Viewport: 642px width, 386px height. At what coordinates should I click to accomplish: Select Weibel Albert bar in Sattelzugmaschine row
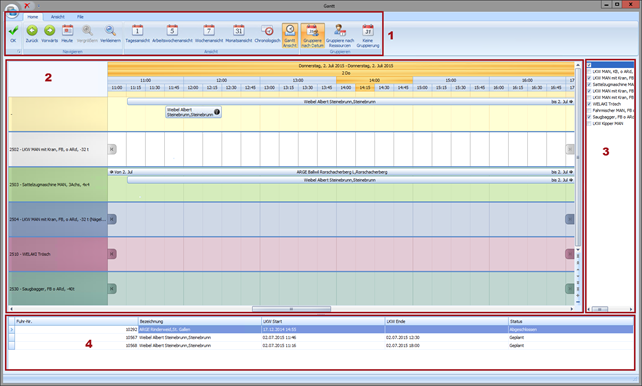click(350, 180)
